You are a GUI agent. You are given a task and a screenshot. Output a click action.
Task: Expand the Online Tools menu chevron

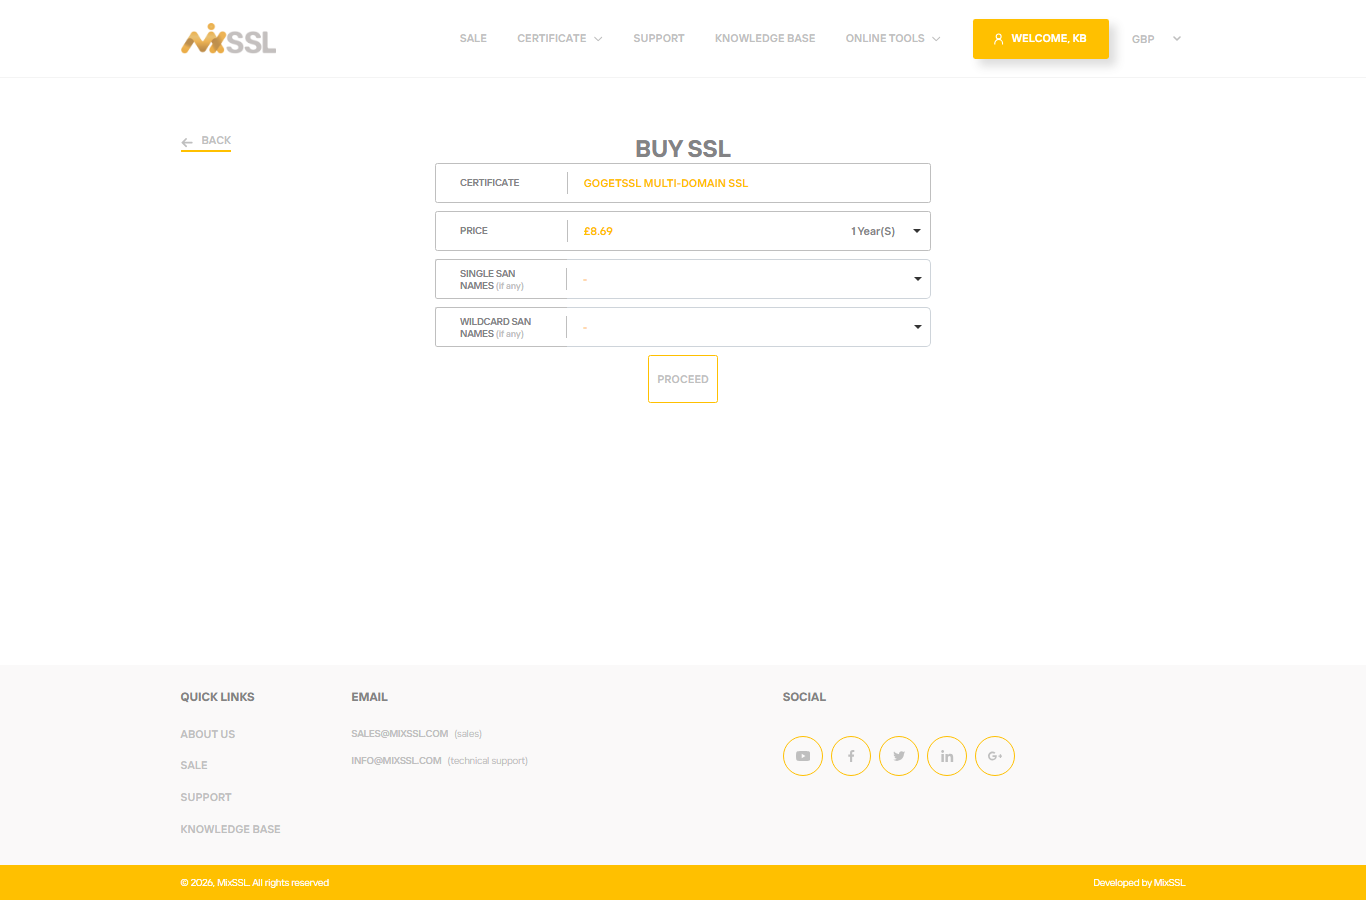coord(936,39)
